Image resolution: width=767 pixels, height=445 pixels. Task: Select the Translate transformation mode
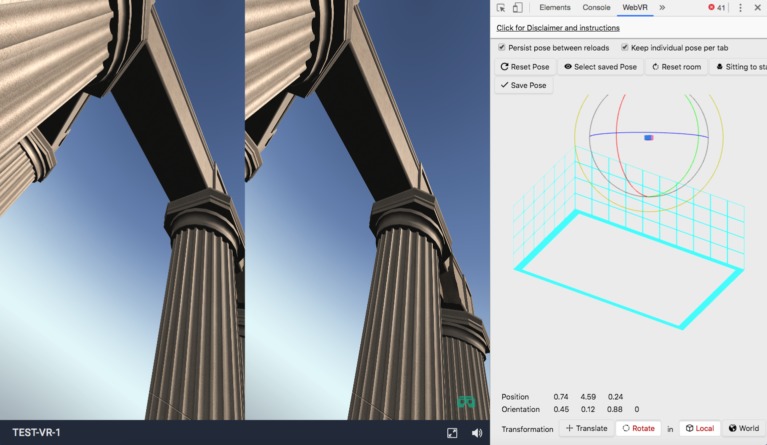coord(587,428)
